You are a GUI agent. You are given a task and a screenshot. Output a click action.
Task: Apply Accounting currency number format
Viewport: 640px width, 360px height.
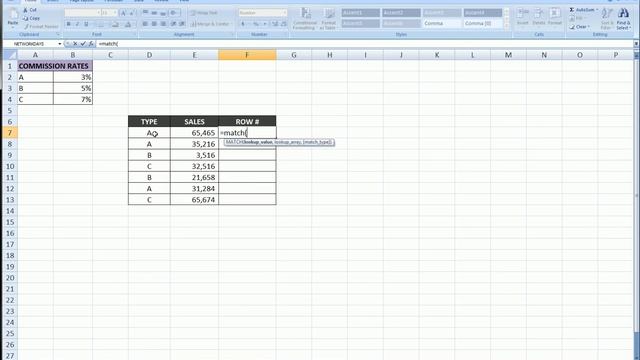click(x=244, y=24)
